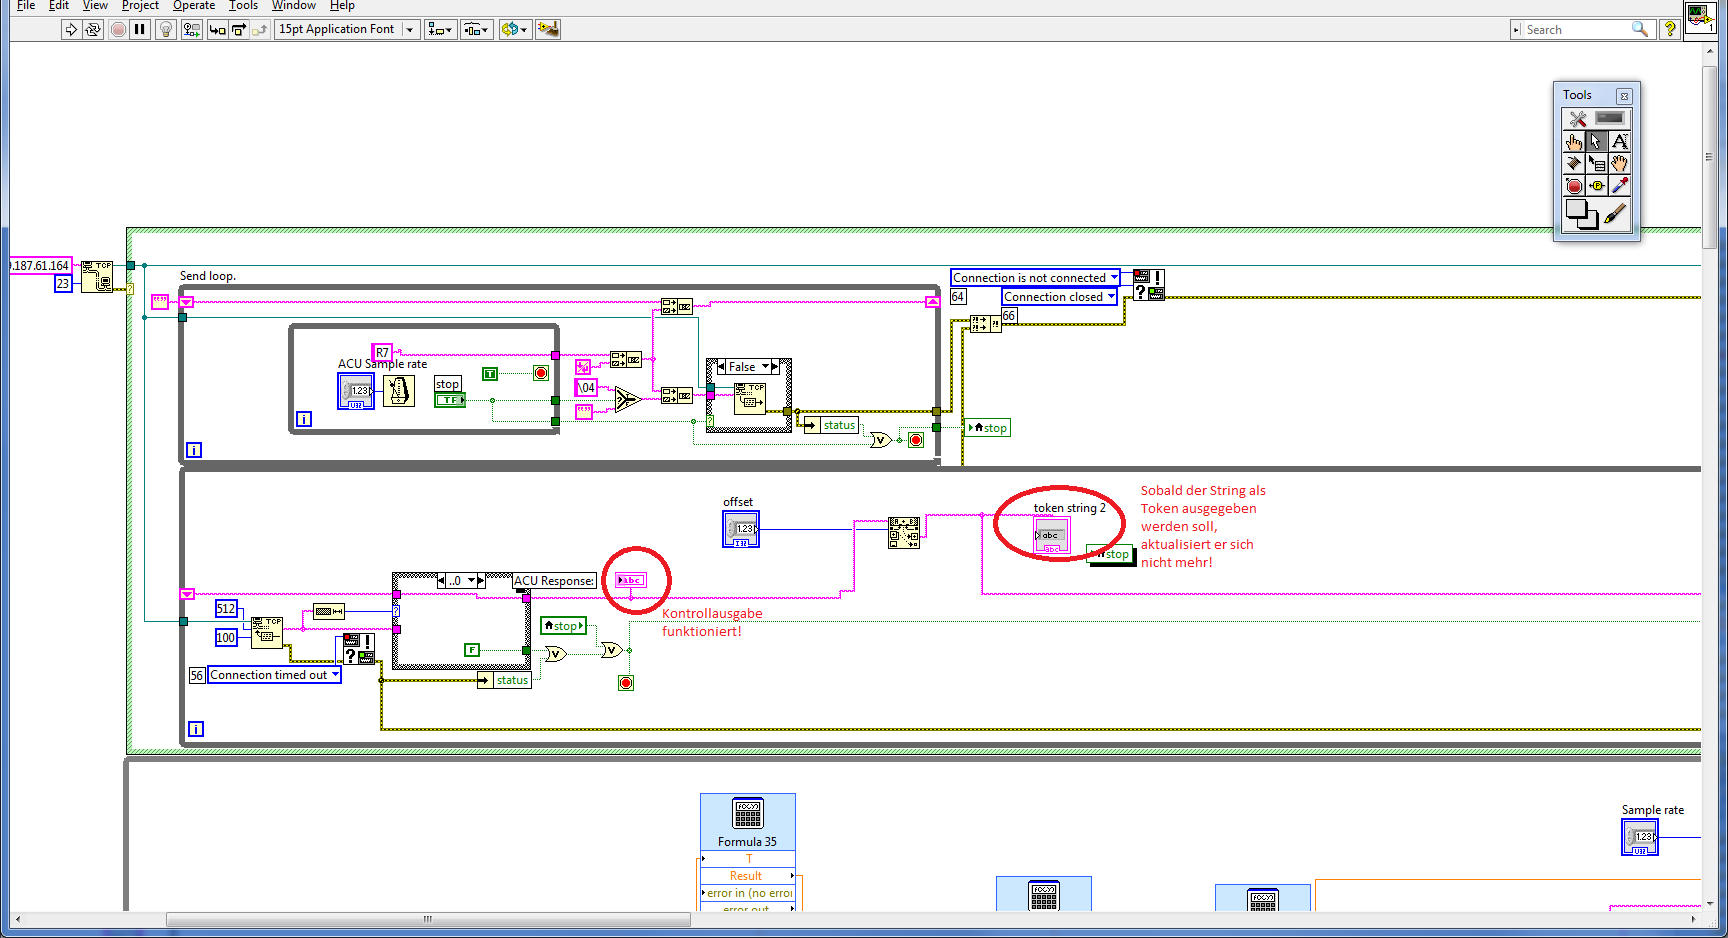Open the File menu
This screenshot has width=1728, height=938.
coord(26,6)
